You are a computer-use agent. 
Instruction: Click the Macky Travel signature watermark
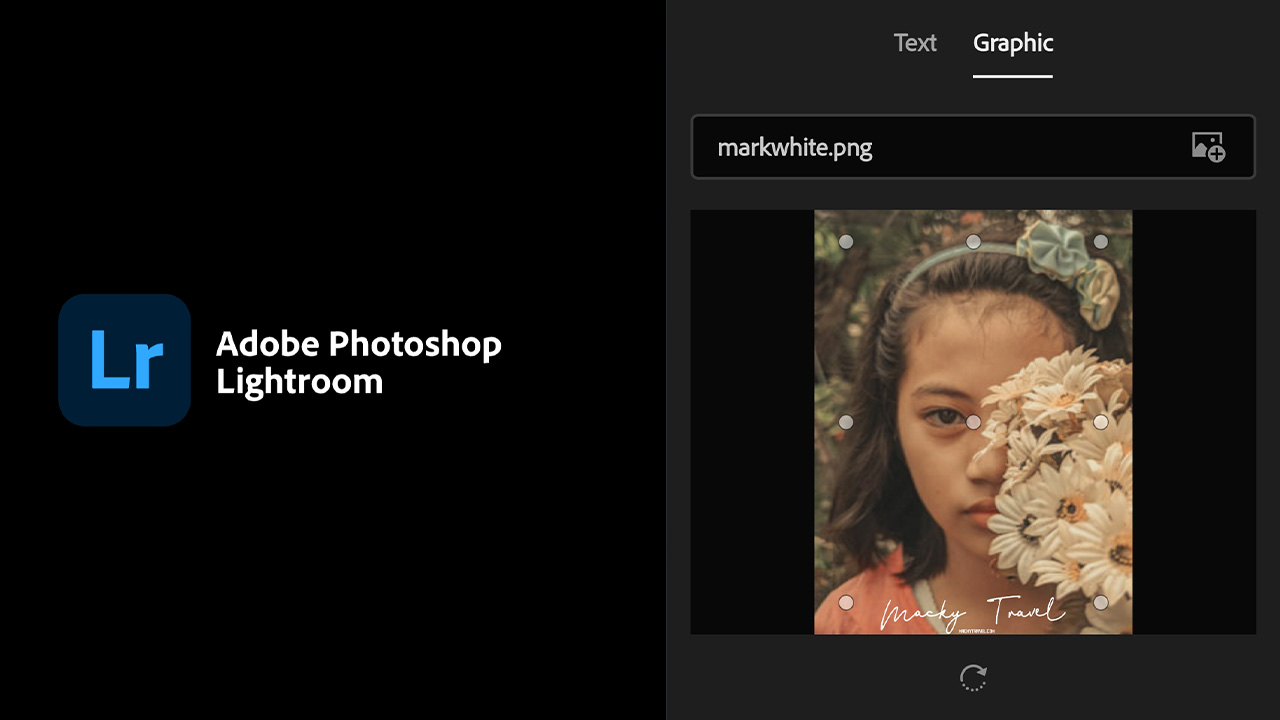pos(970,612)
